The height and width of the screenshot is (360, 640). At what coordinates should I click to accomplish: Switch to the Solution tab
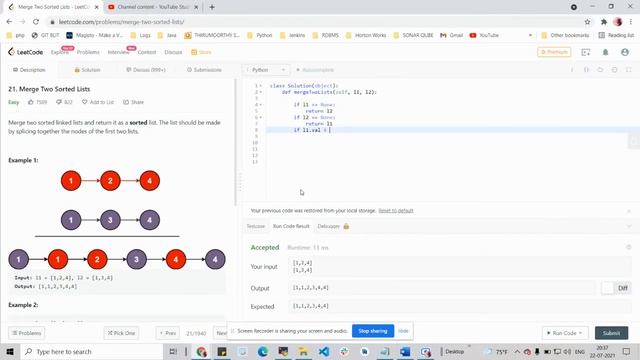[x=87, y=70]
